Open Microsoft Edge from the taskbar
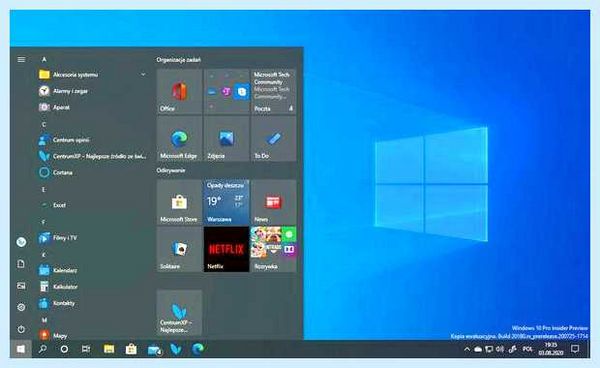This screenshot has width=600, height=368. 198,349
